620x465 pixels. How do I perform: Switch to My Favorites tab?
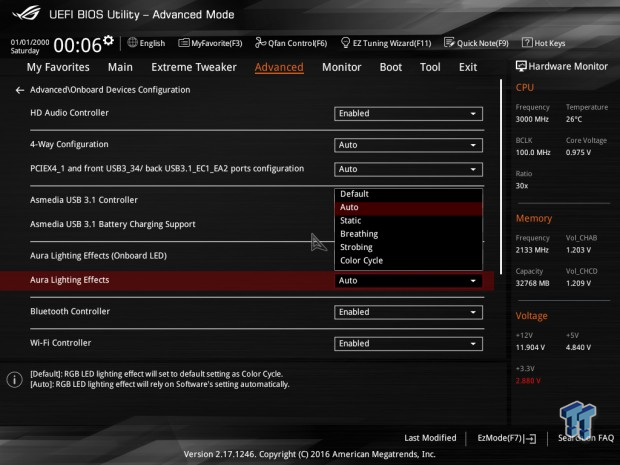pyautogui.click(x=58, y=67)
